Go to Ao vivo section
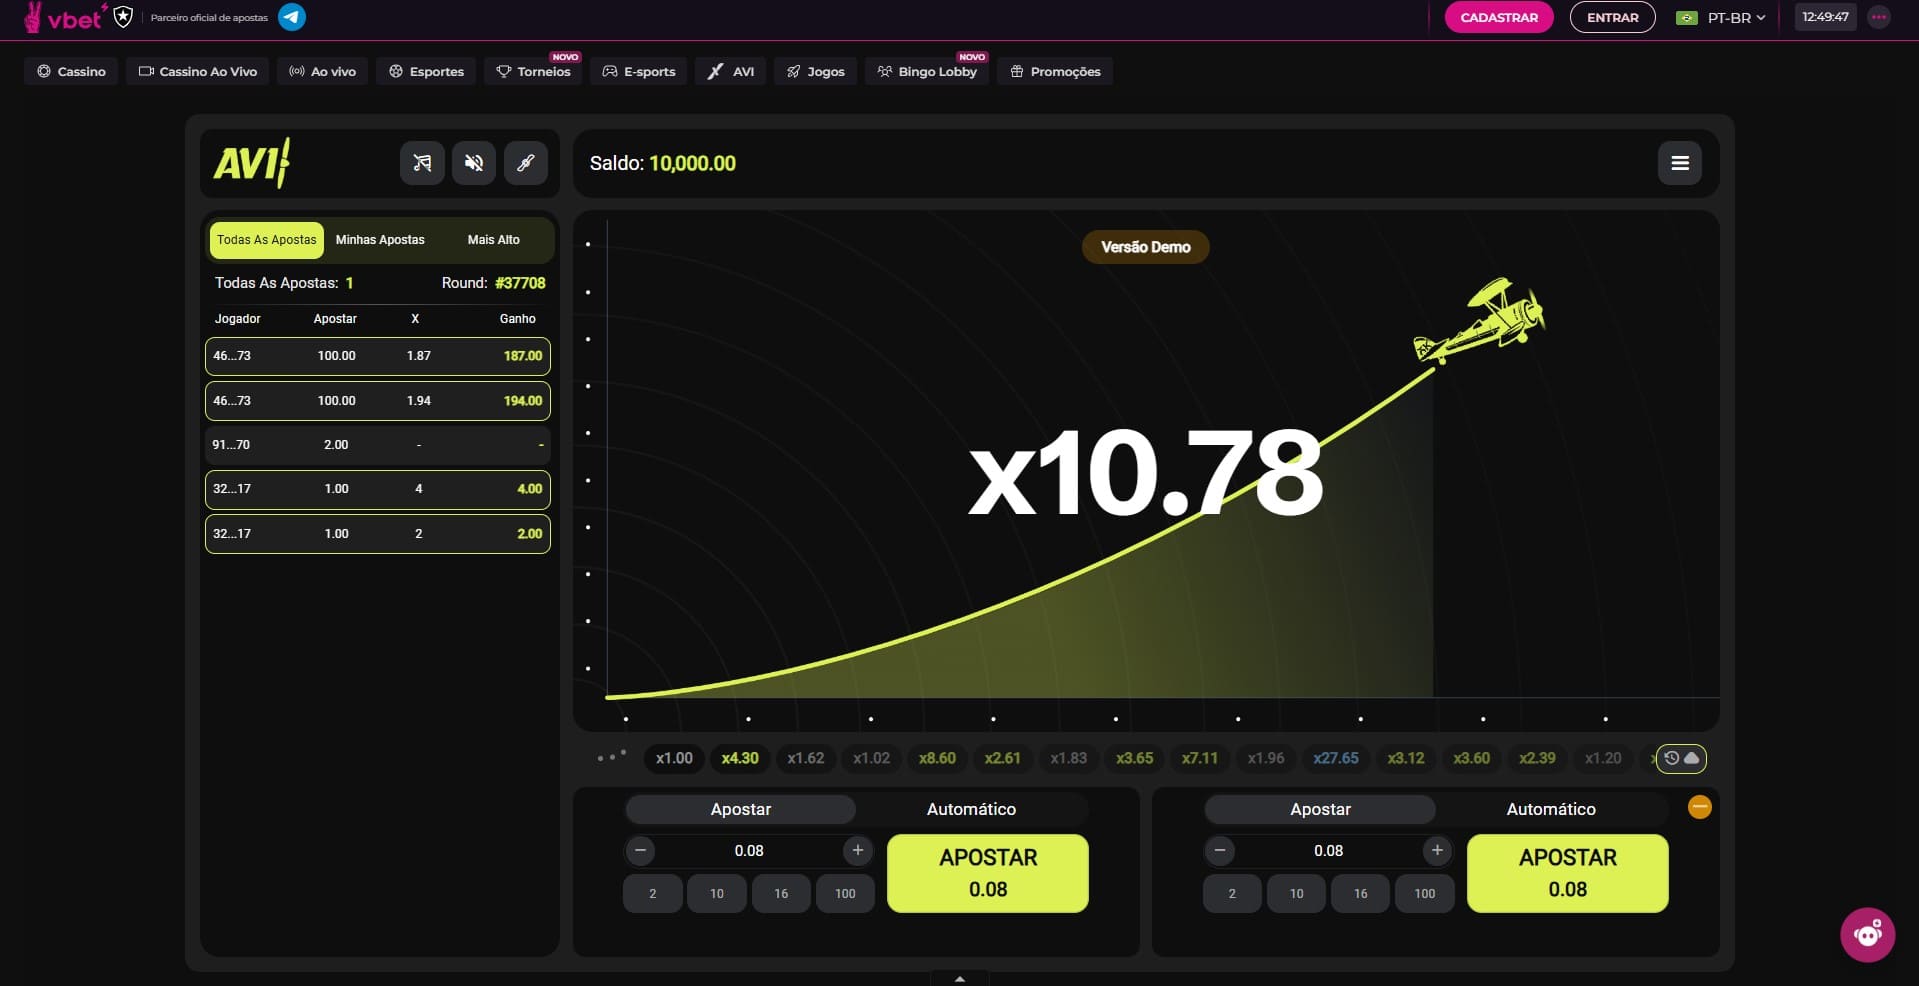Viewport: 1919px width, 986px height. (322, 71)
